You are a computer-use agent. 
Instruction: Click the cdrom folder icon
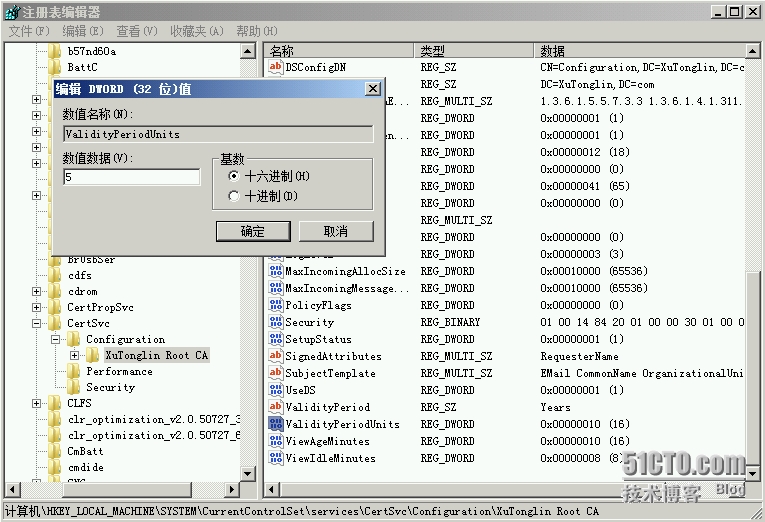(55, 291)
